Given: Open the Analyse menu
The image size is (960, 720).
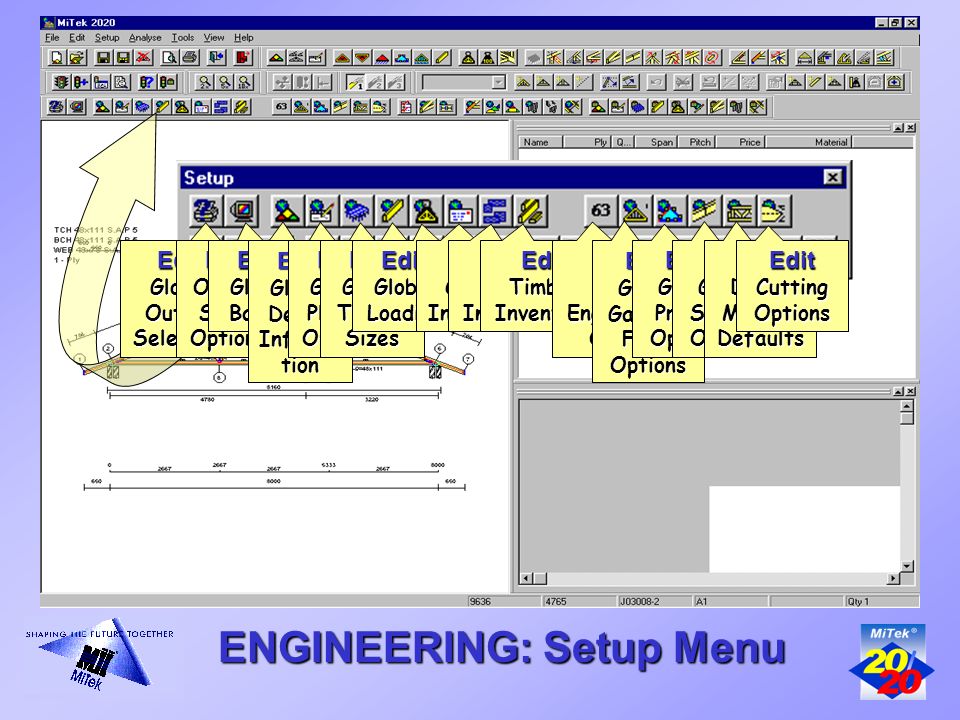Looking at the screenshot, I should pyautogui.click(x=145, y=37).
